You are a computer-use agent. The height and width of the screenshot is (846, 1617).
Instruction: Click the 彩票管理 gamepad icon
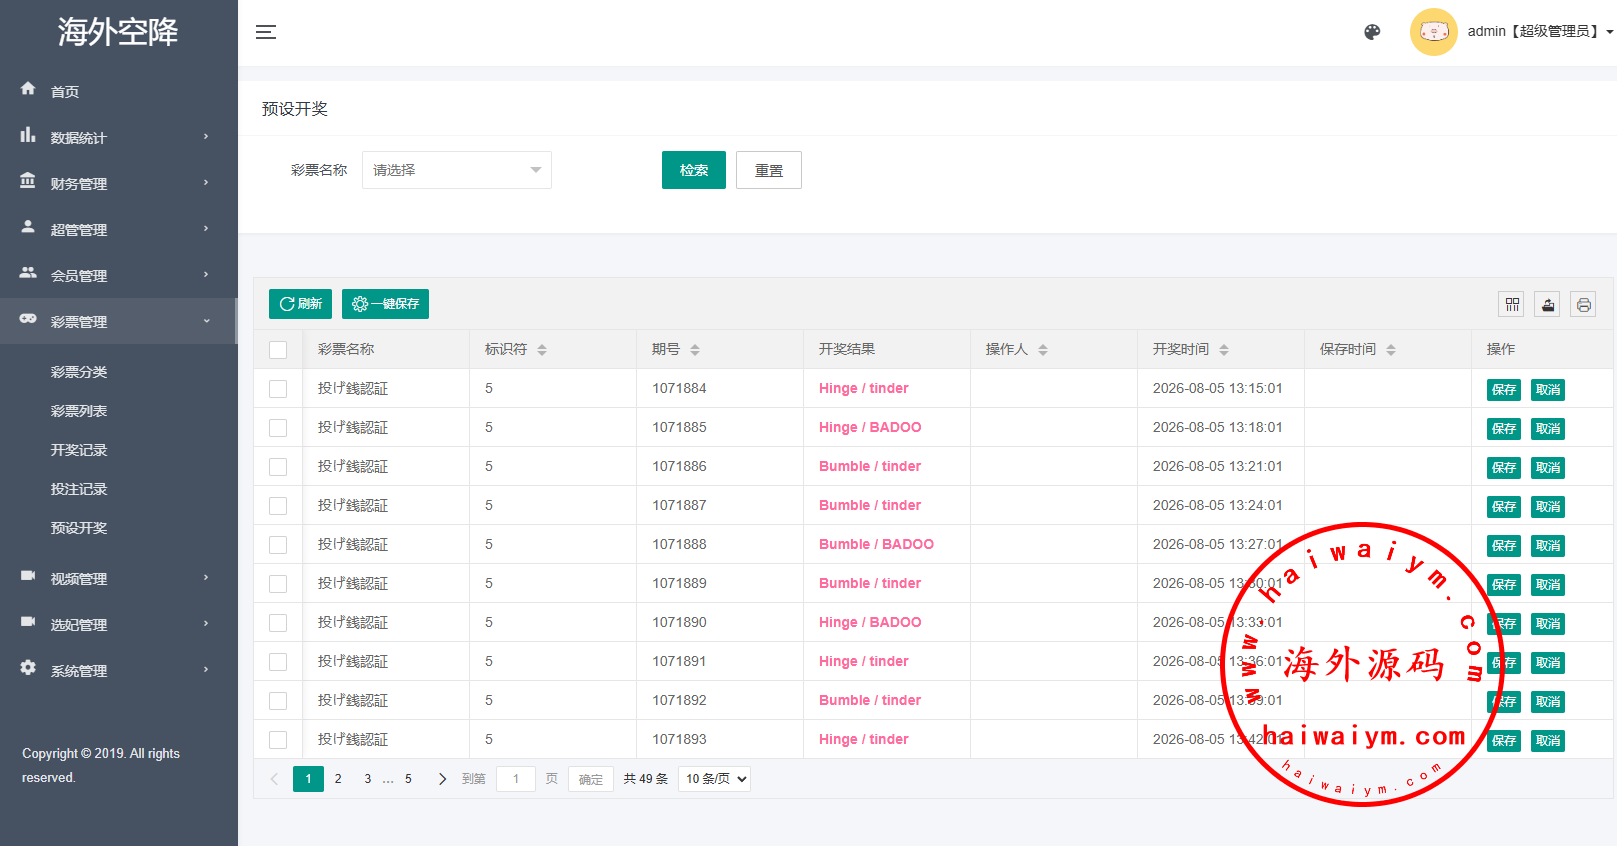(28, 319)
